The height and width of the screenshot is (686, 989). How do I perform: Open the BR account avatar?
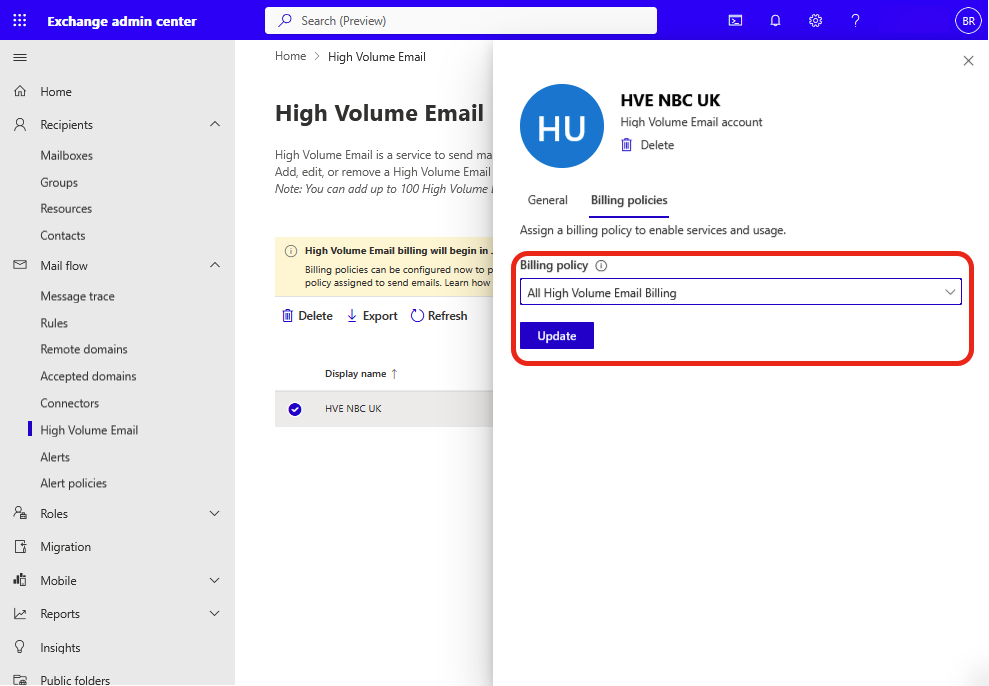(x=968, y=21)
